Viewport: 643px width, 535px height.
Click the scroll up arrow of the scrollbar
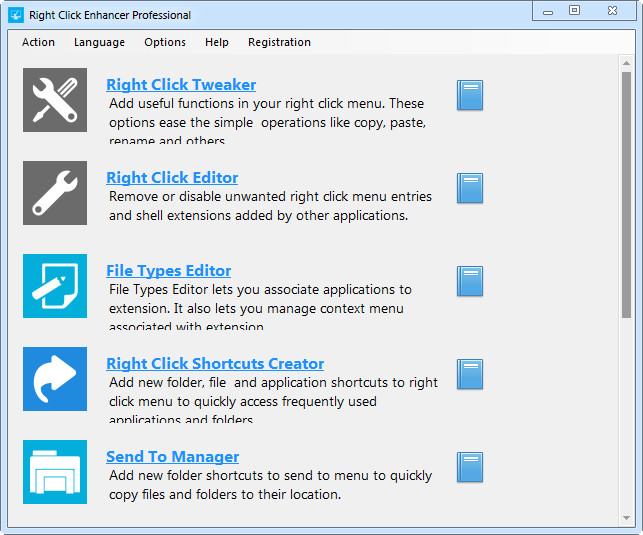tap(626, 63)
